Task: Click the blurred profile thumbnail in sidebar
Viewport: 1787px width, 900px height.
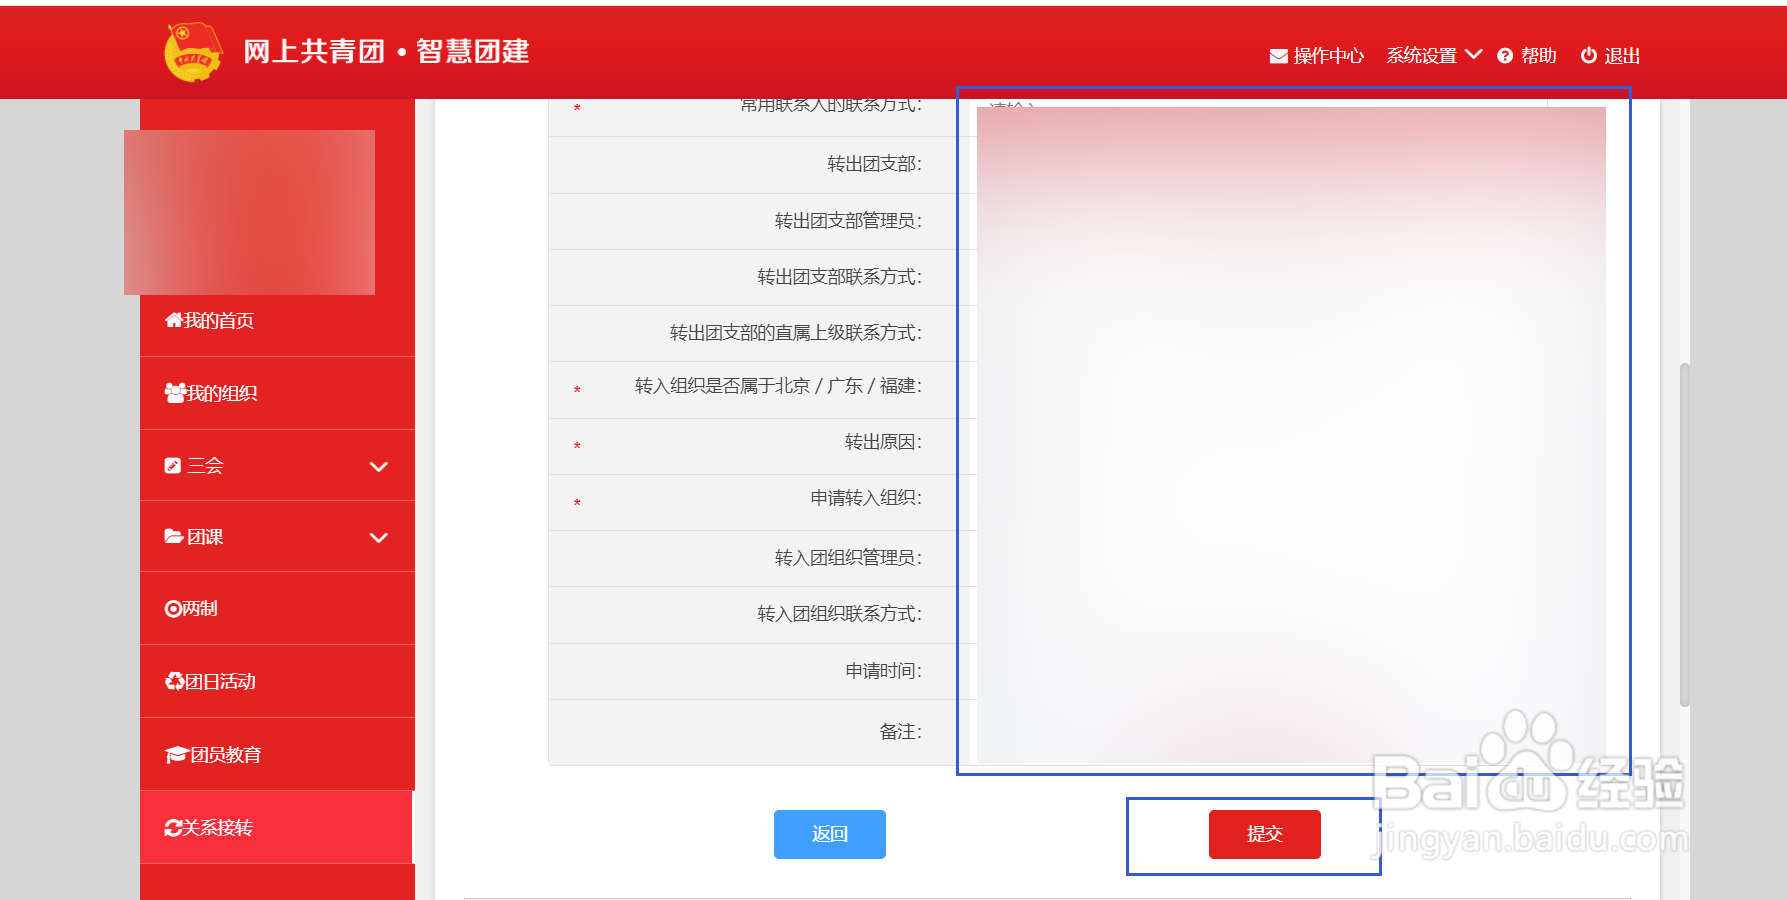Action: [x=249, y=212]
